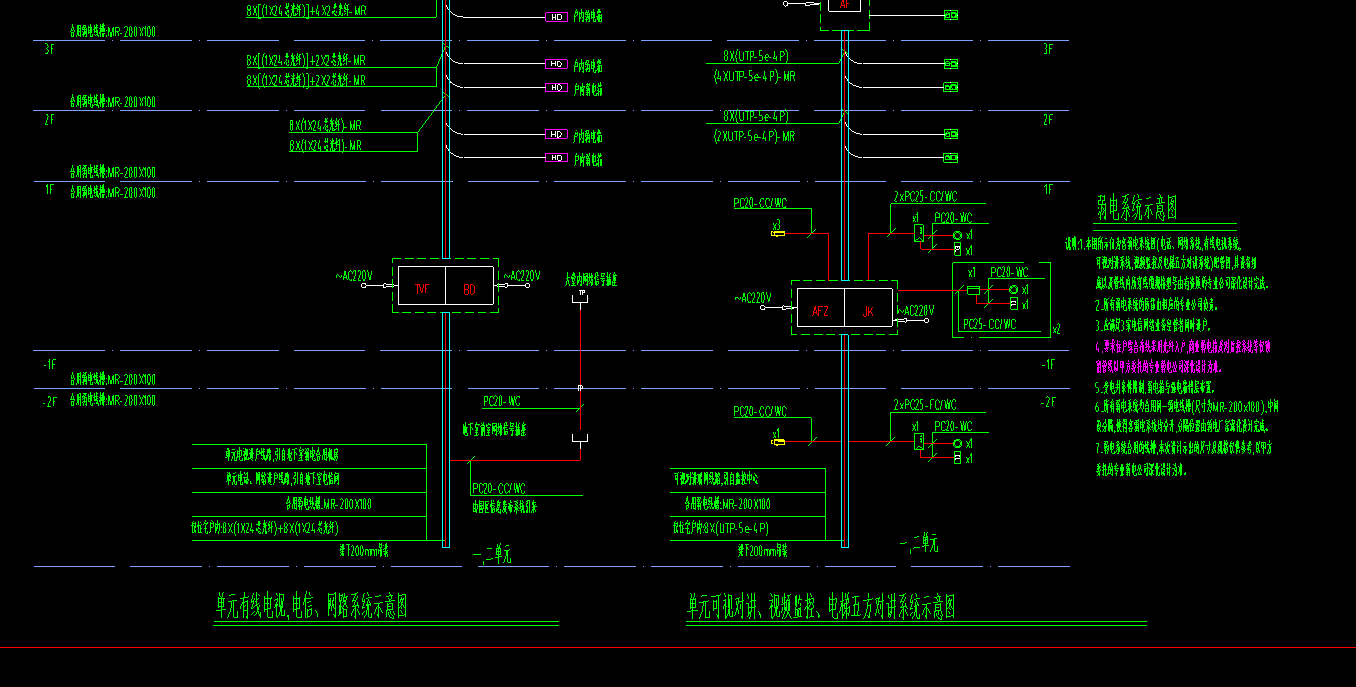Viewport: 1356px width, 687px height.
Task: Select the 地下室前室网络信号插座 label
Action: (494, 429)
